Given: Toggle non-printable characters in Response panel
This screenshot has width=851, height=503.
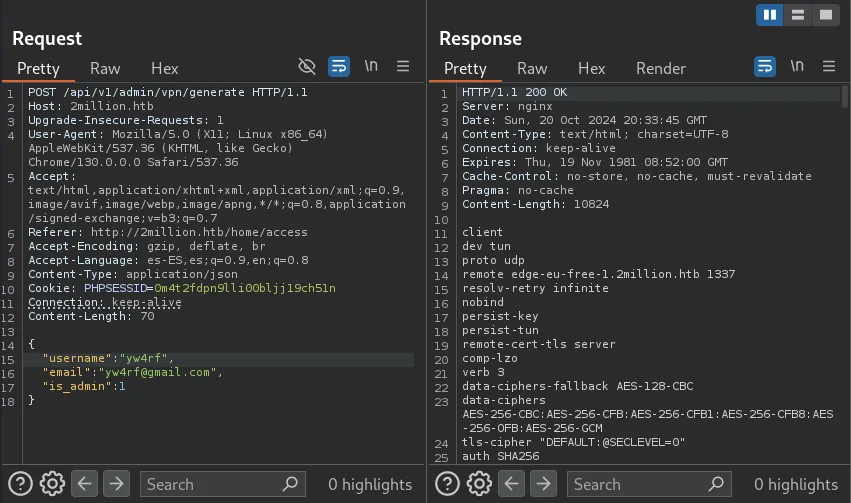Looking at the screenshot, I should coord(797,67).
